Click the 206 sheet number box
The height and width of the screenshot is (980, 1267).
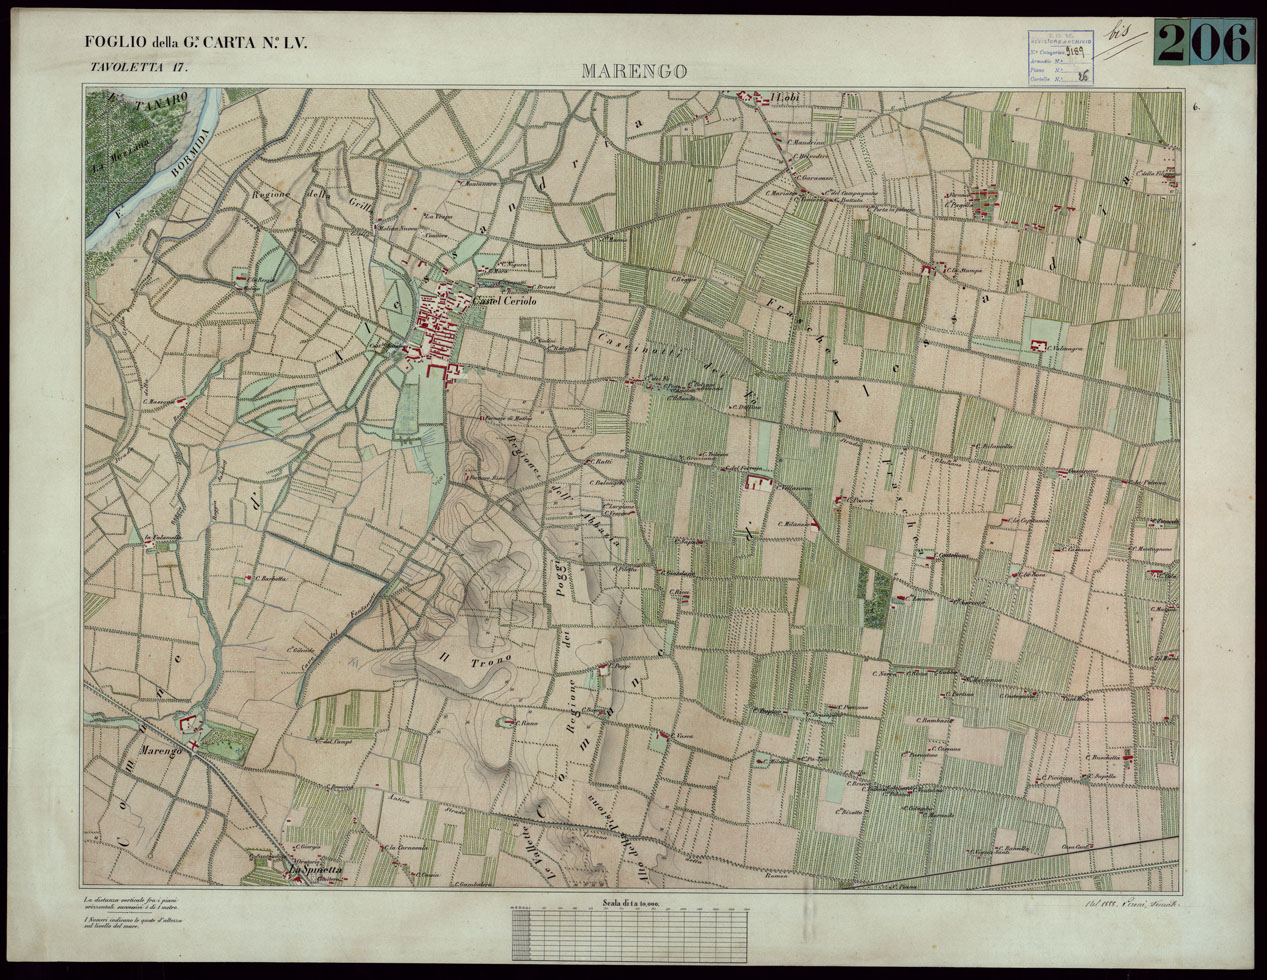[x=1205, y=42]
